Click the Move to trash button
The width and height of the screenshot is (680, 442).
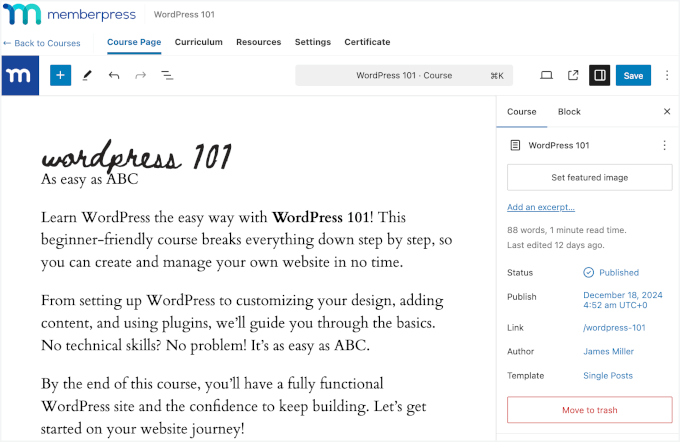coord(589,410)
